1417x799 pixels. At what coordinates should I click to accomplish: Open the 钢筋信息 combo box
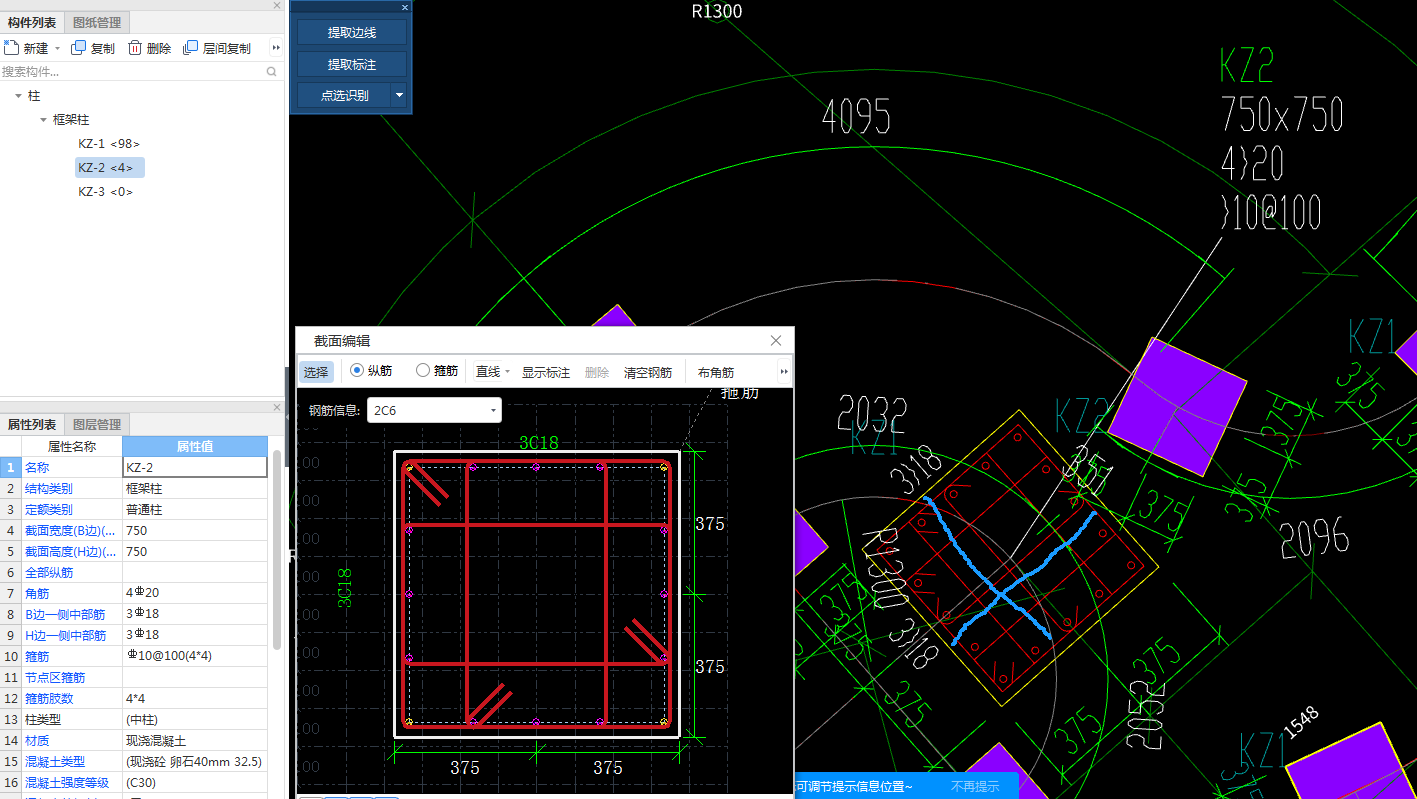point(434,410)
